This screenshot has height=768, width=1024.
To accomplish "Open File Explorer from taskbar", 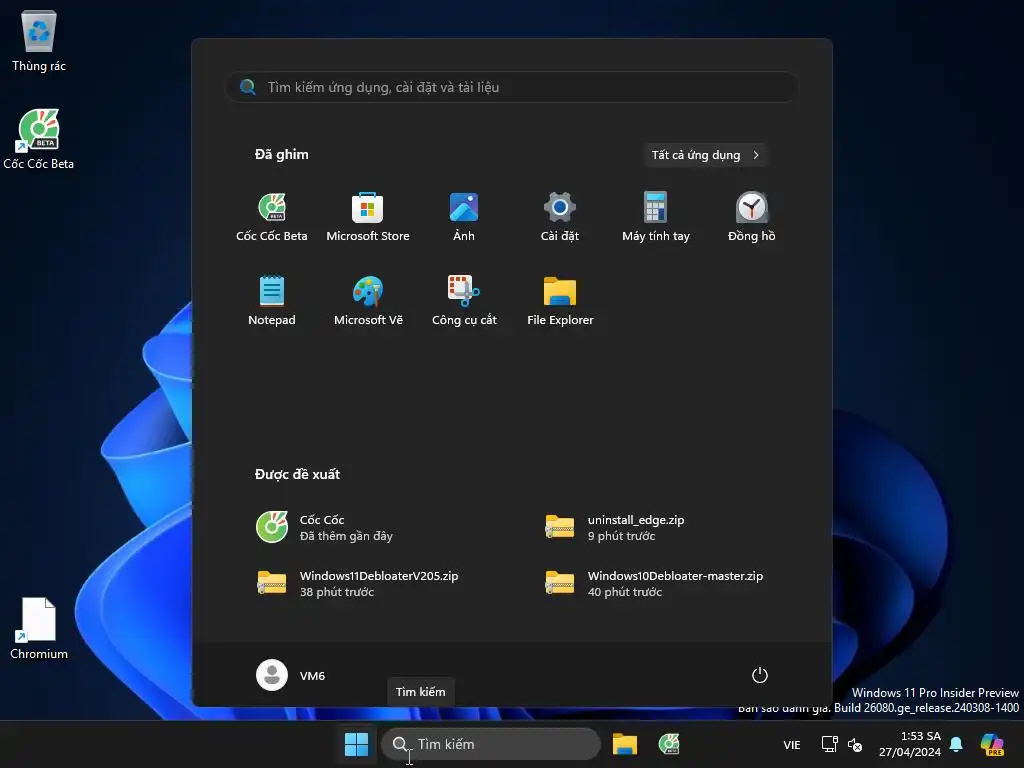I will (x=624, y=744).
